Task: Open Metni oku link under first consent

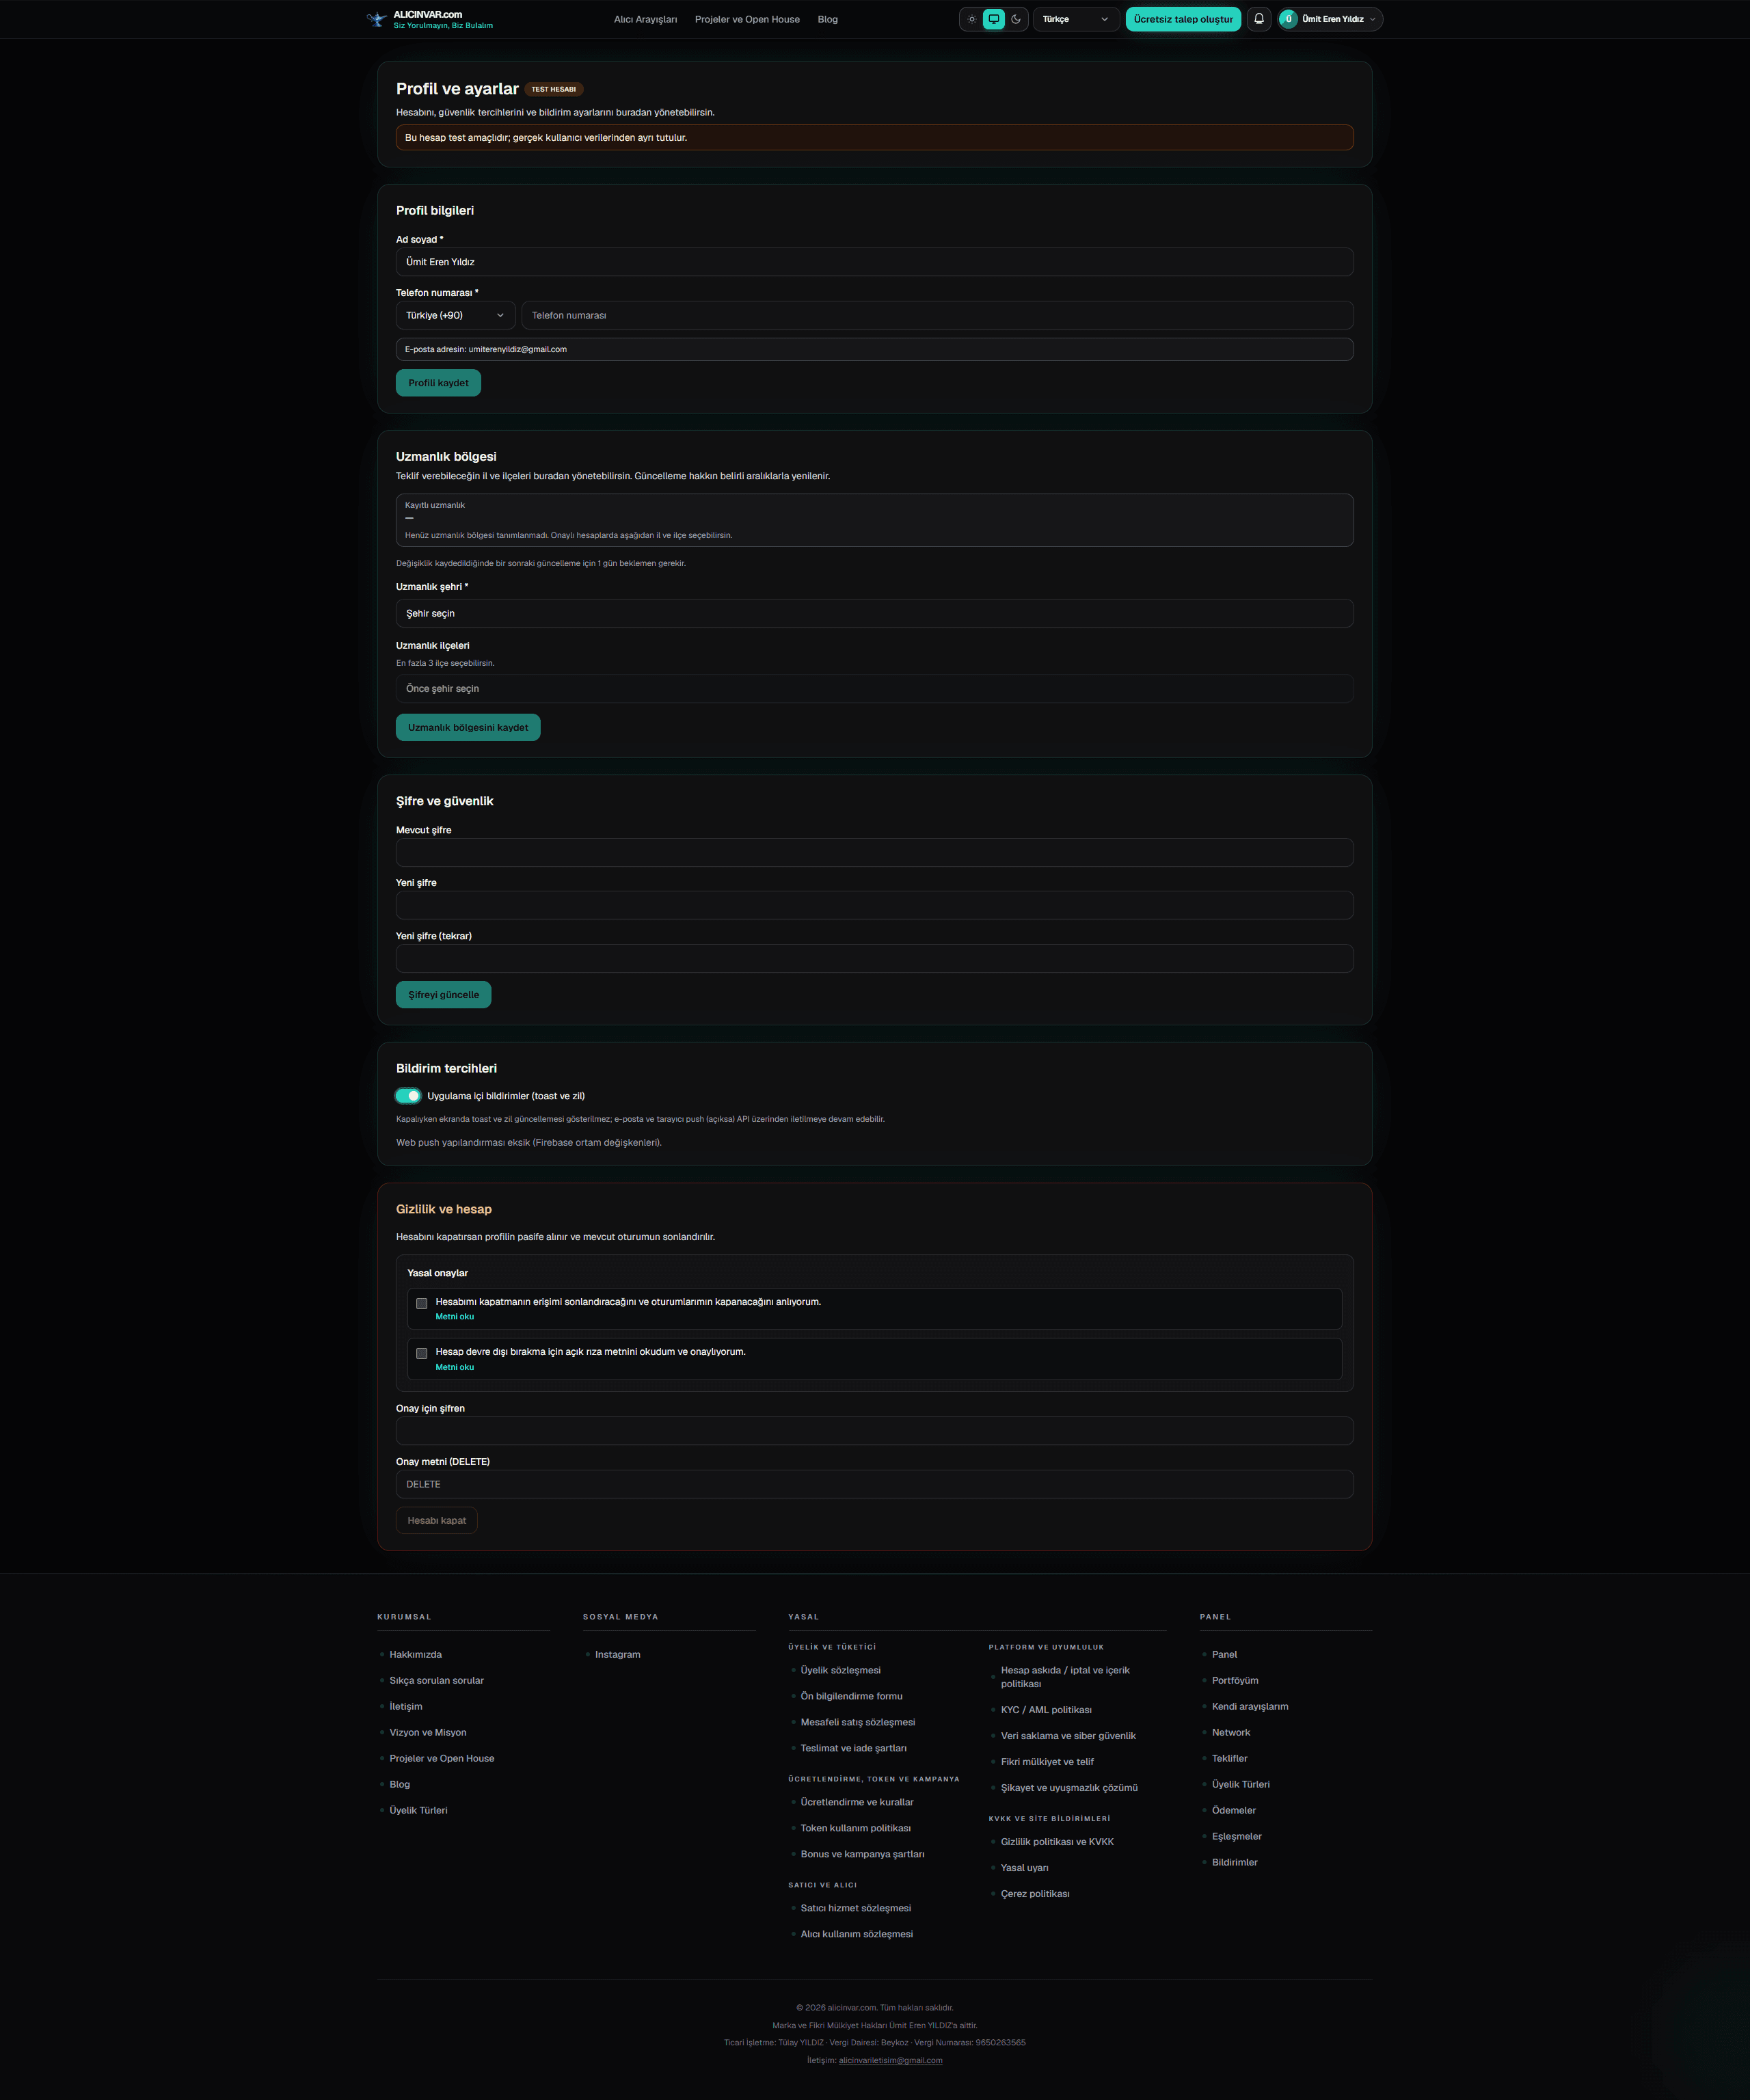Action: pyautogui.click(x=454, y=1316)
